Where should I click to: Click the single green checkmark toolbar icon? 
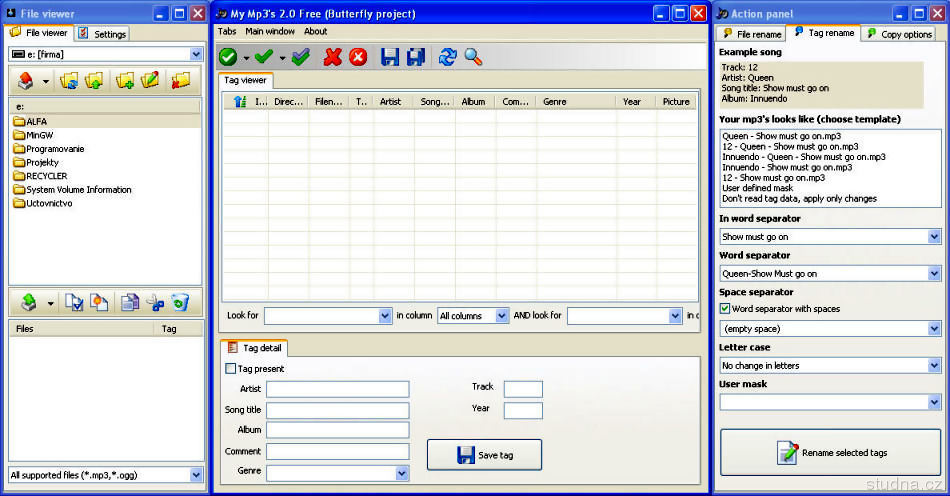pos(264,57)
